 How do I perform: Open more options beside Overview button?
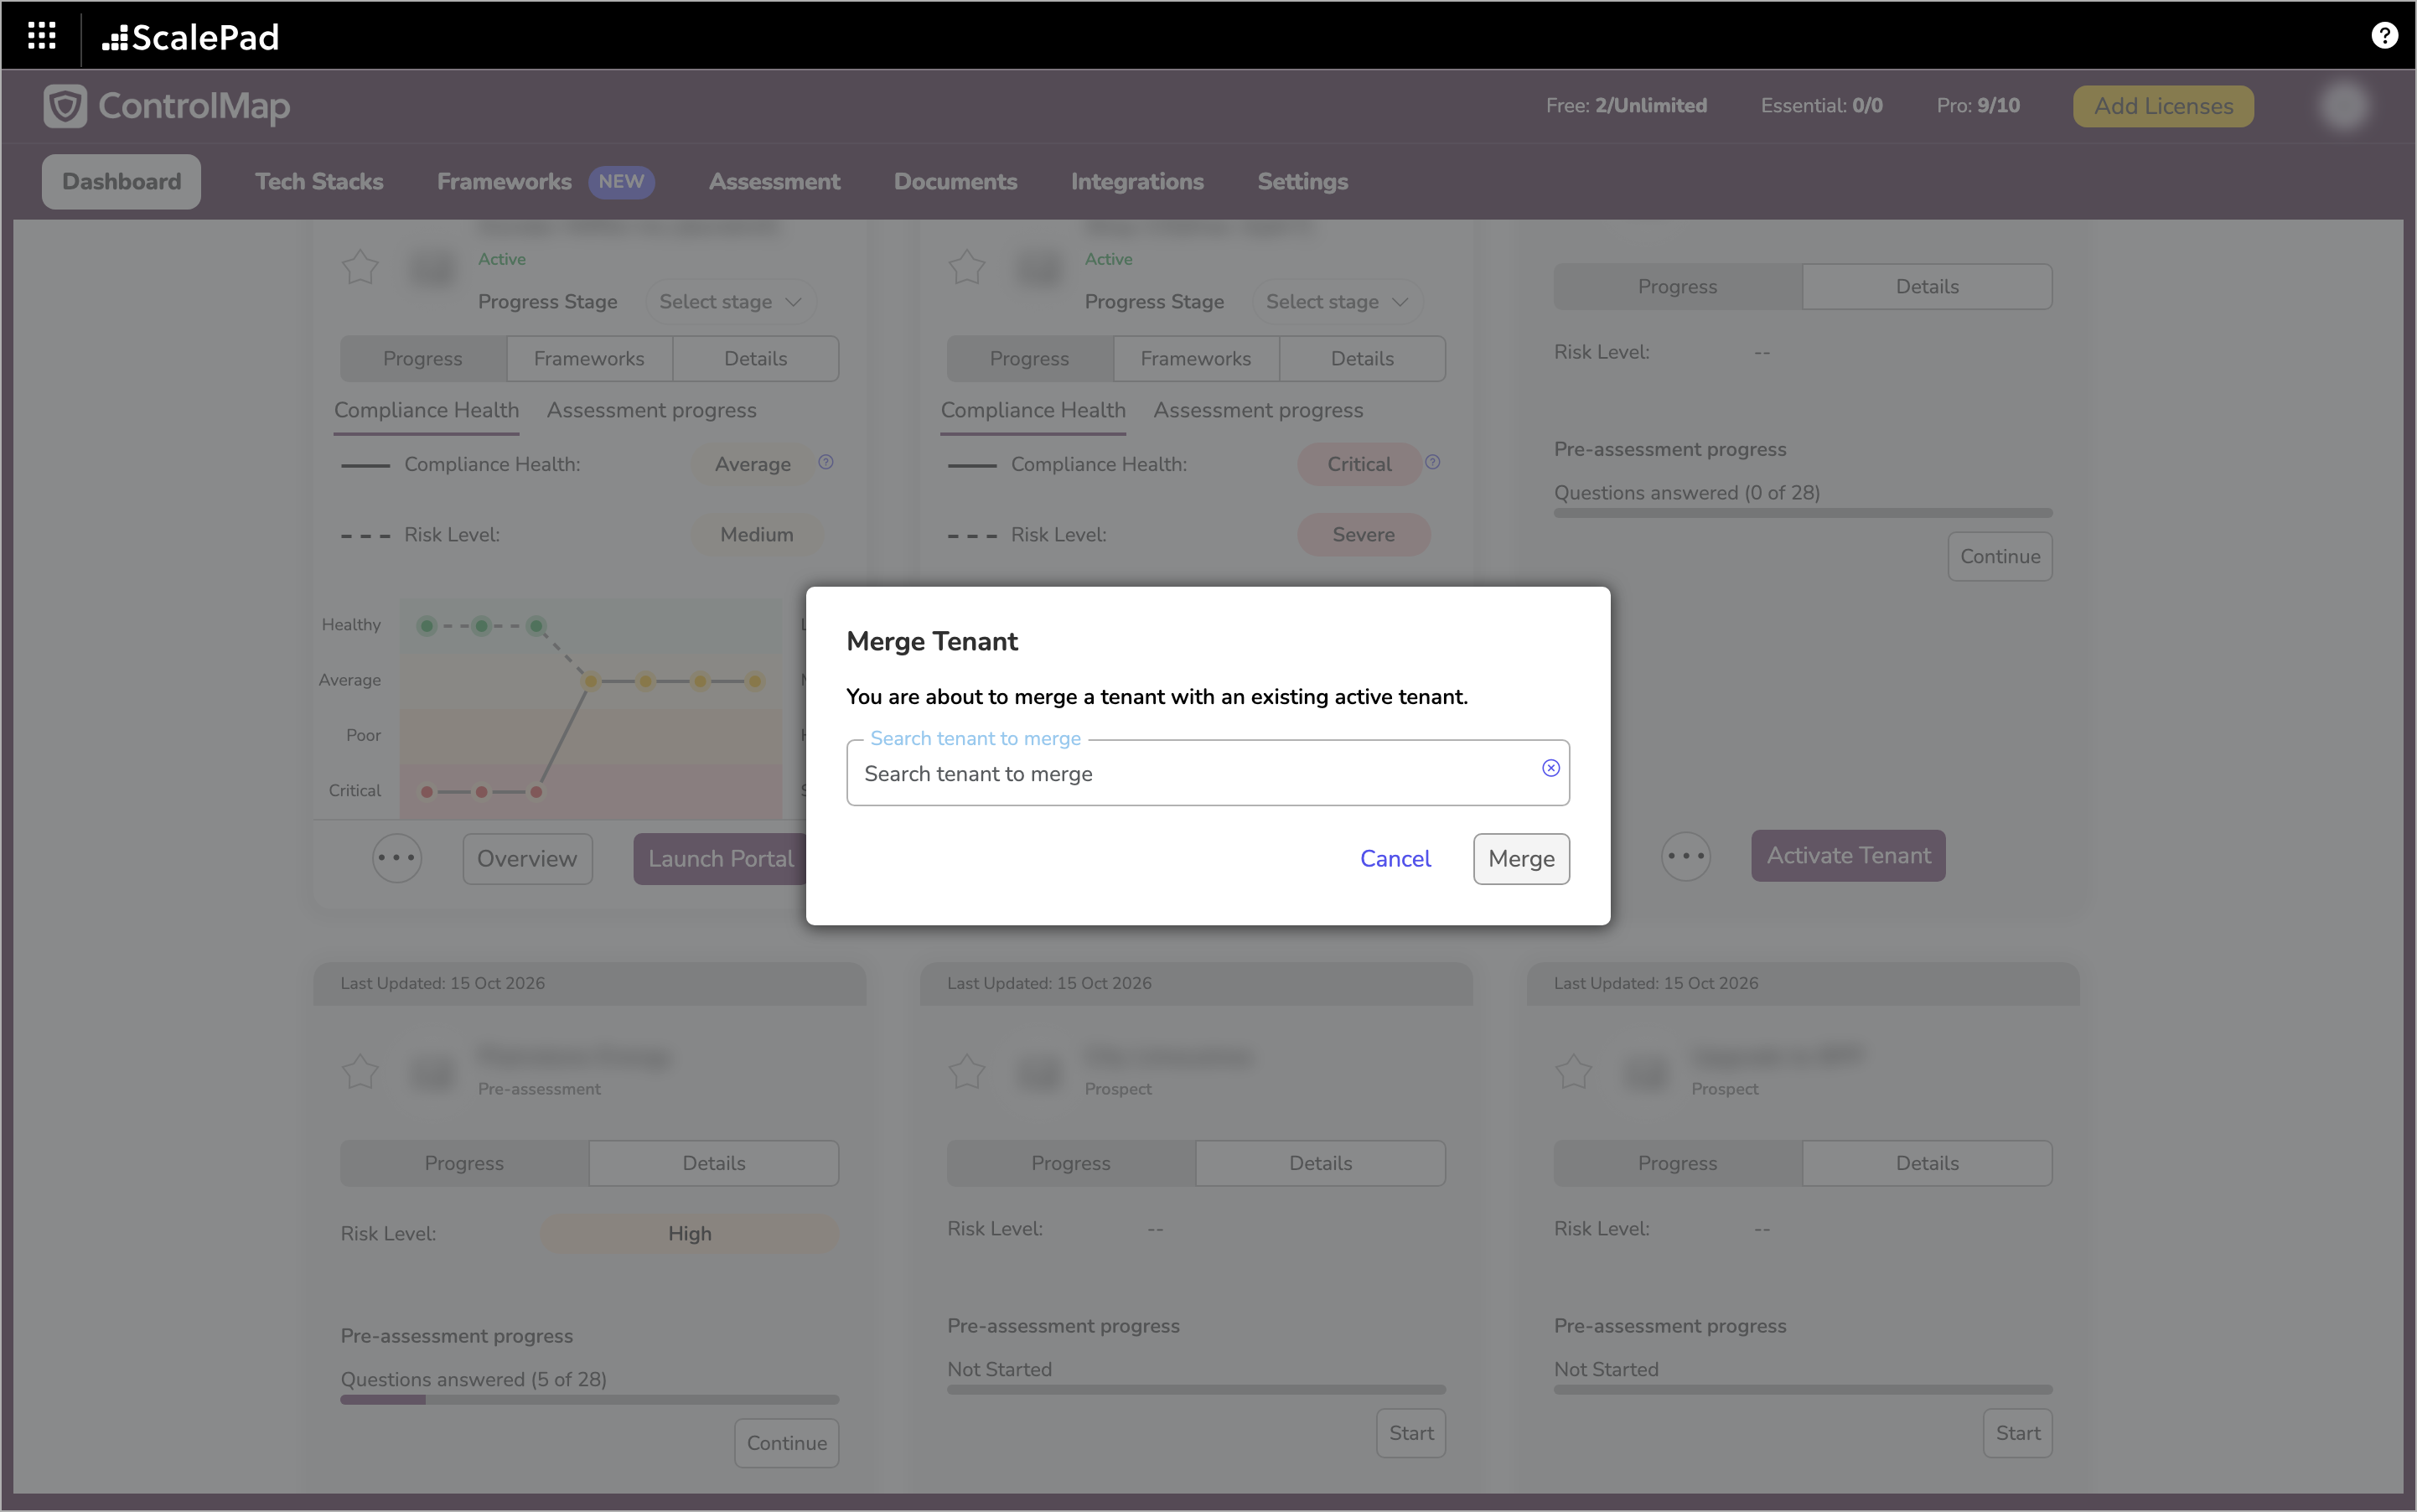pyautogui.click(x=397, y=858)
